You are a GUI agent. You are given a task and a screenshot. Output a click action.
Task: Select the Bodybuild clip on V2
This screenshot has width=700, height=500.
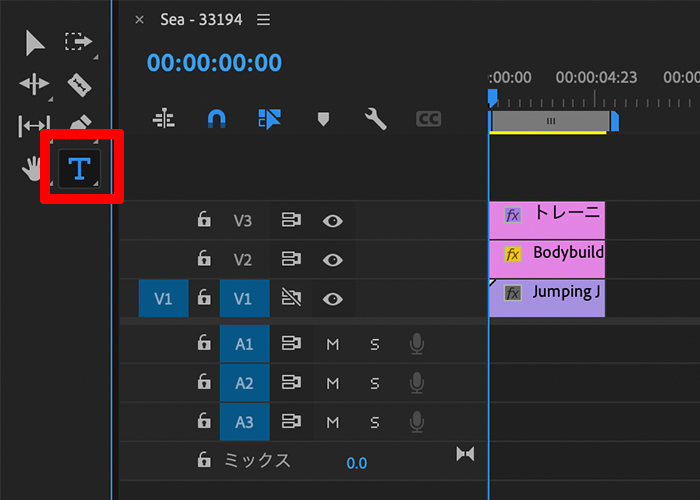pos(547,259)
